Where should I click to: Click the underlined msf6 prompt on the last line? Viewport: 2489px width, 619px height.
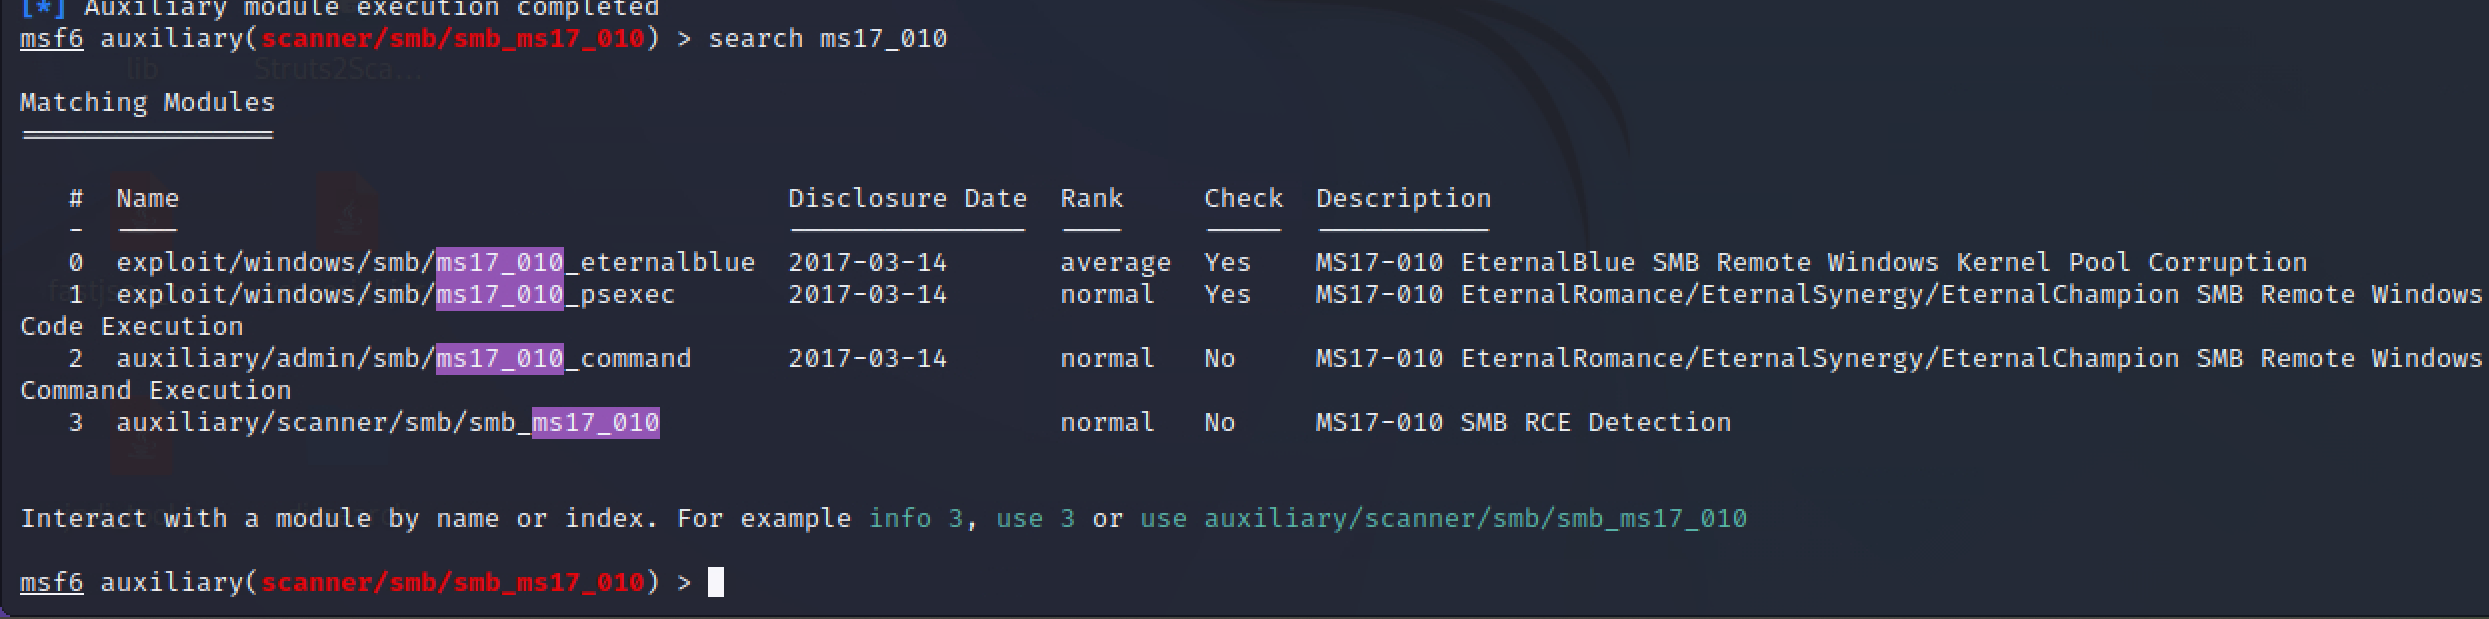pyautogui.click(x=51, y=582)
